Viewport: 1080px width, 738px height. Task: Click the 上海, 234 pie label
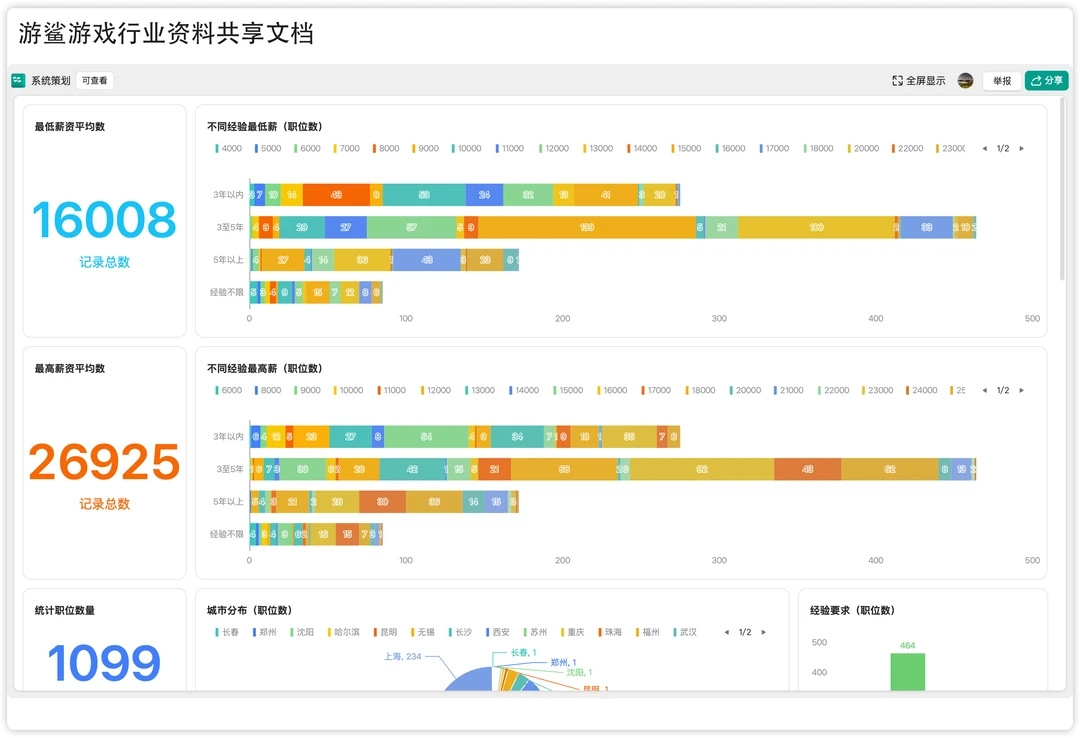(x=402, y=657)
